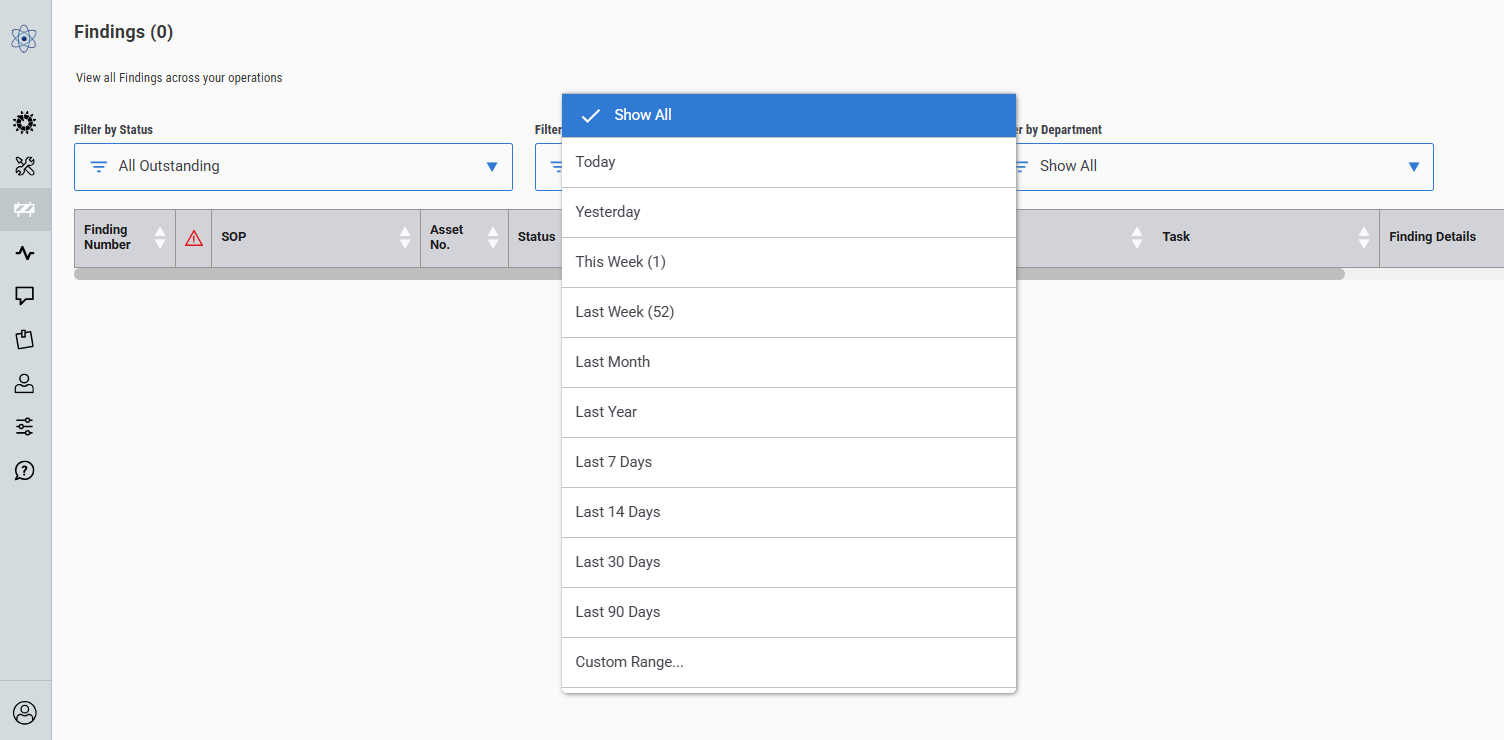The height and width of the screenshot is (740, 1504).
Task: Select the barrier Findings icon in sidebar
Action: pyautogui.click(x=25, y=209)
